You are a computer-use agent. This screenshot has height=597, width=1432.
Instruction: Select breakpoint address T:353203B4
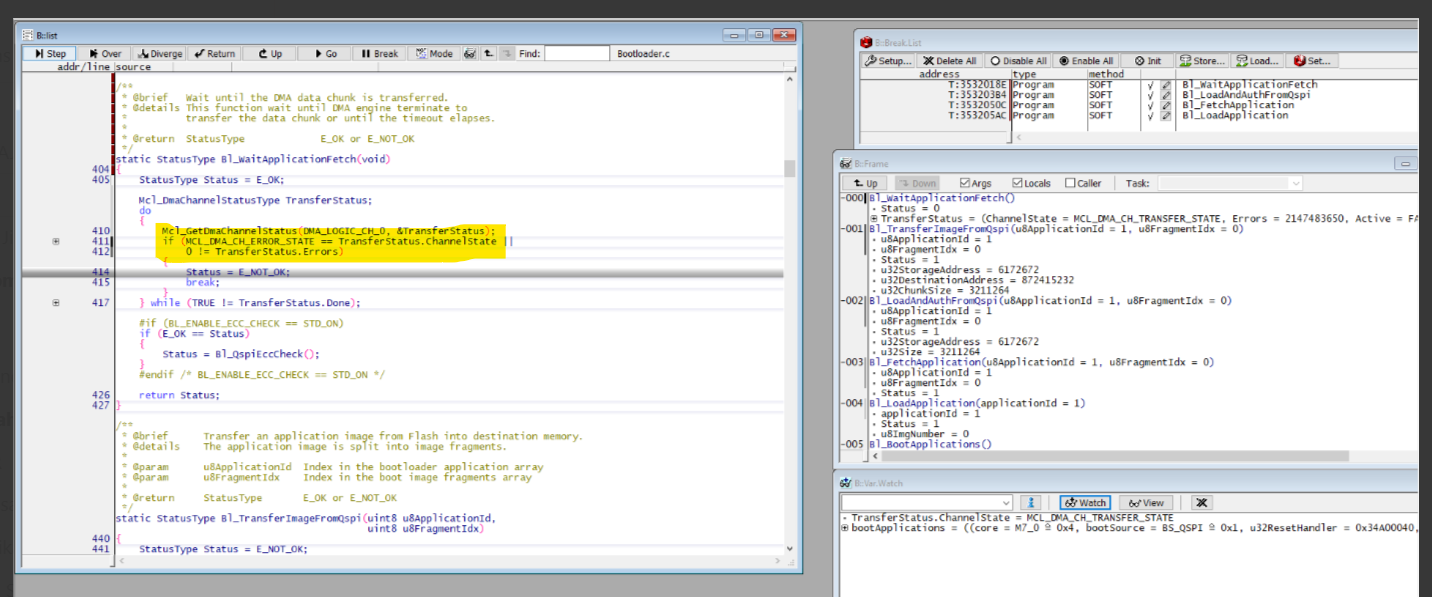tap(978, 95)
